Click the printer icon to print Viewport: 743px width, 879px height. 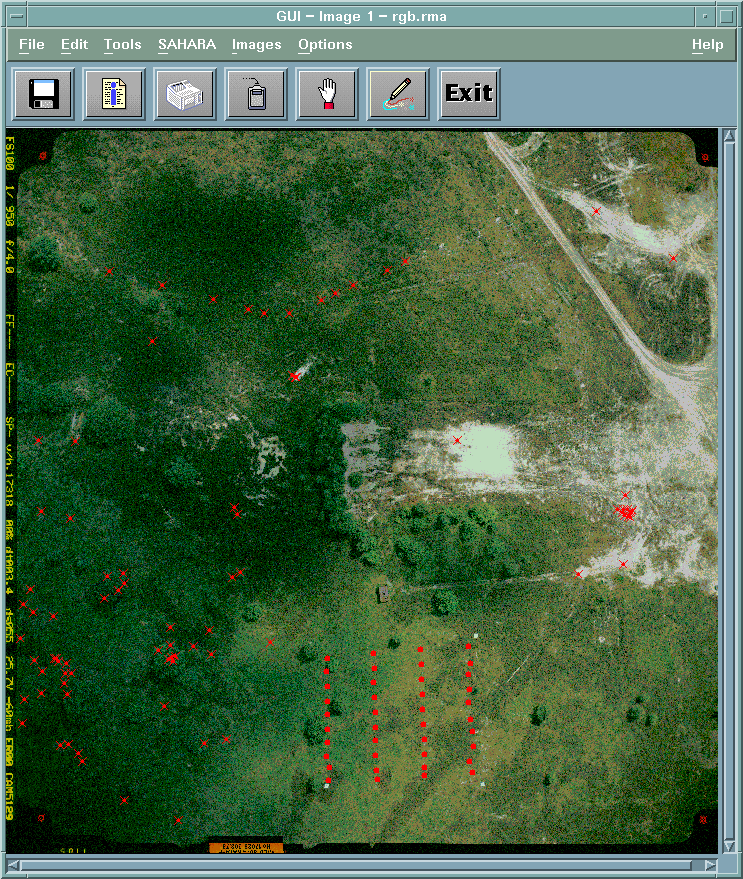point(185,94)
